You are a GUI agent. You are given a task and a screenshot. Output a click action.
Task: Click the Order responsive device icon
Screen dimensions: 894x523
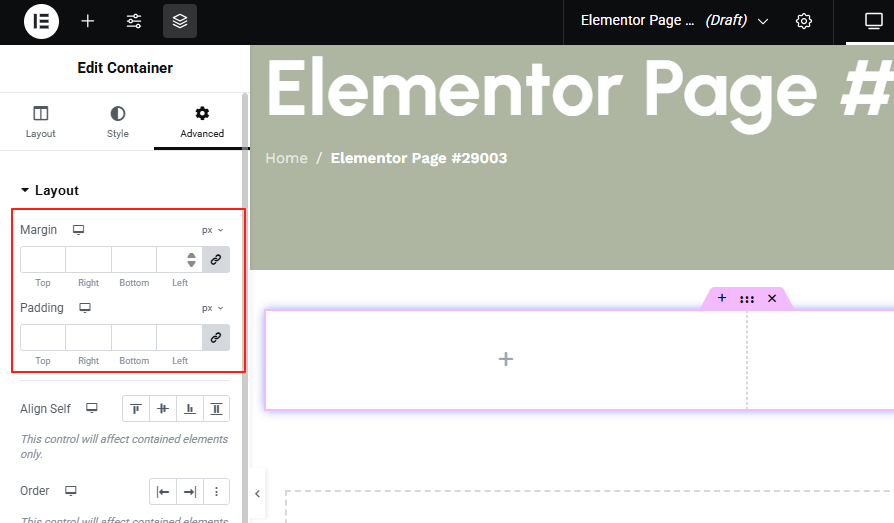click(x=71, y=491)
